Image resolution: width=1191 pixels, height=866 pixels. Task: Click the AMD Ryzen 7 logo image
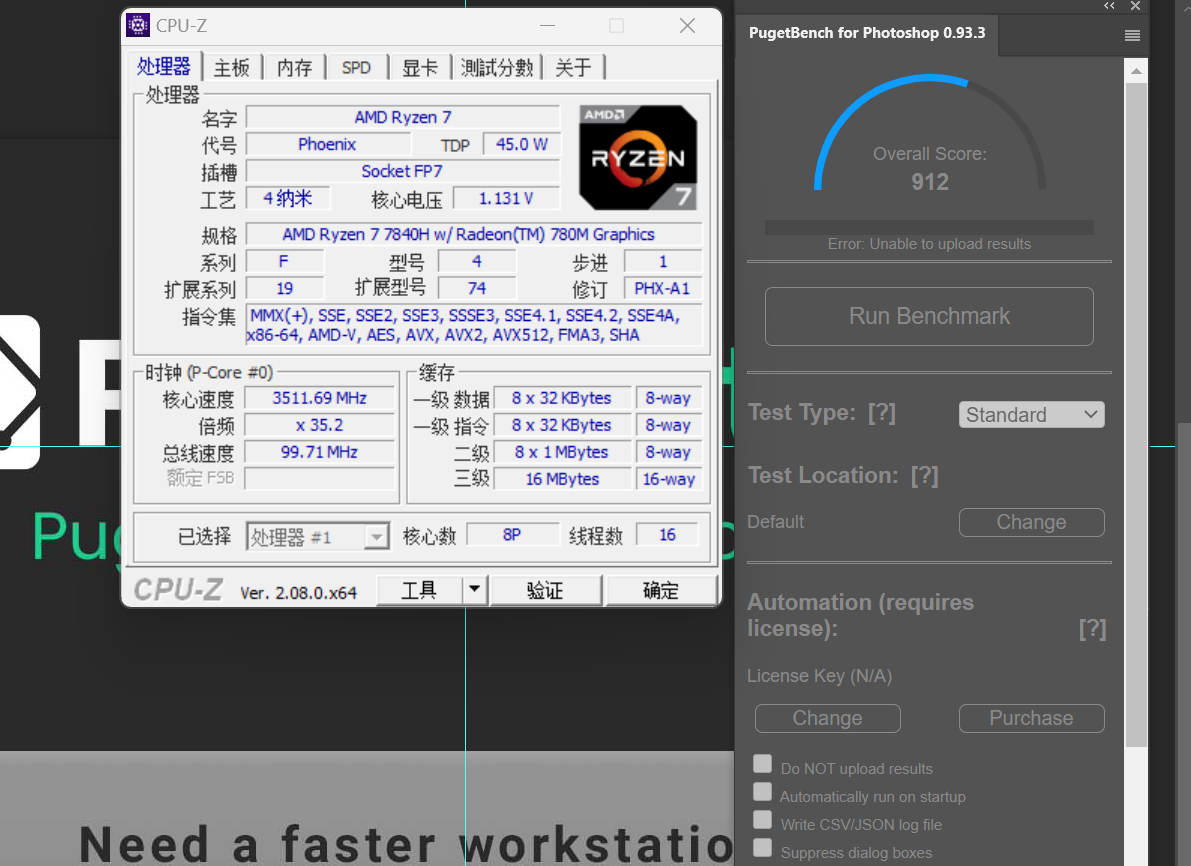[x=639, y=157]
